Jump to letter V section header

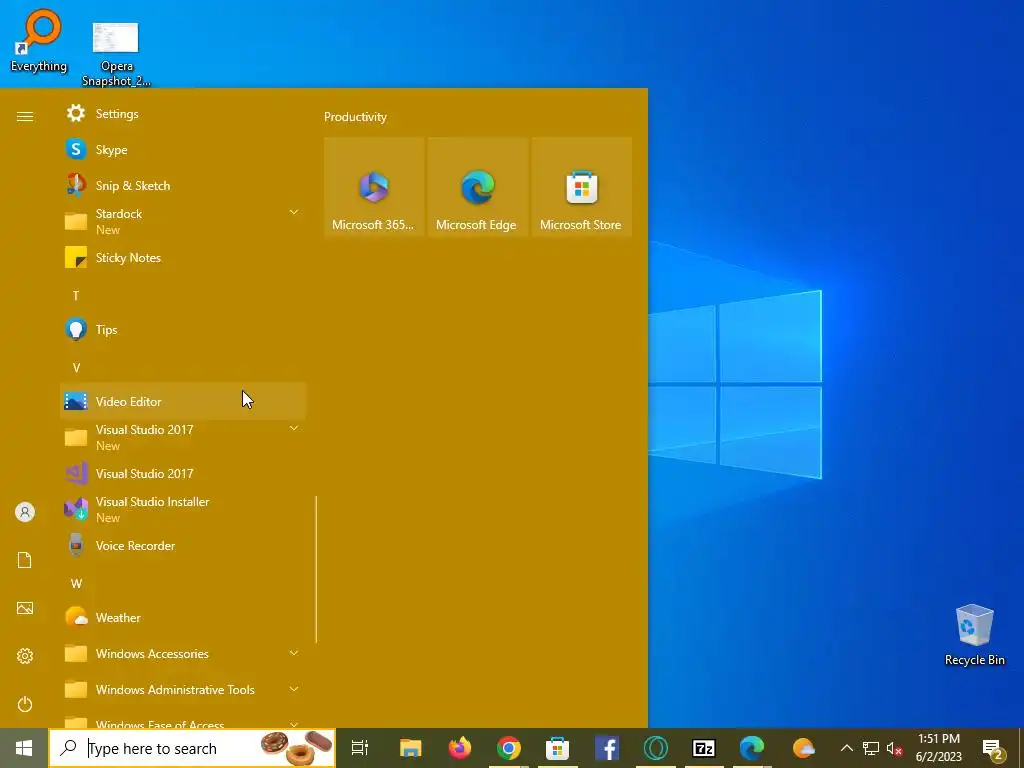coord(76,368)
